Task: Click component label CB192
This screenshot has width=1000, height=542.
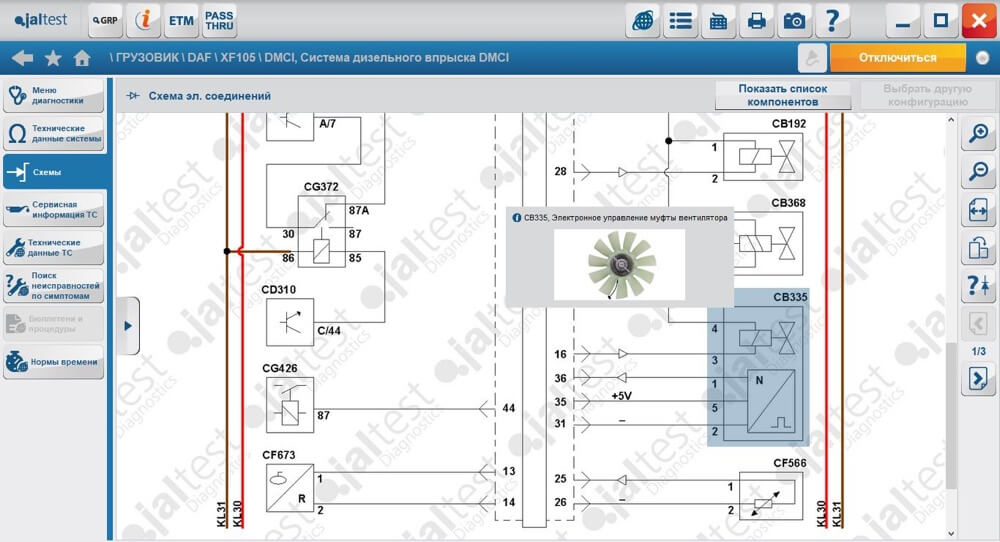Action: (x=789, y=124)
